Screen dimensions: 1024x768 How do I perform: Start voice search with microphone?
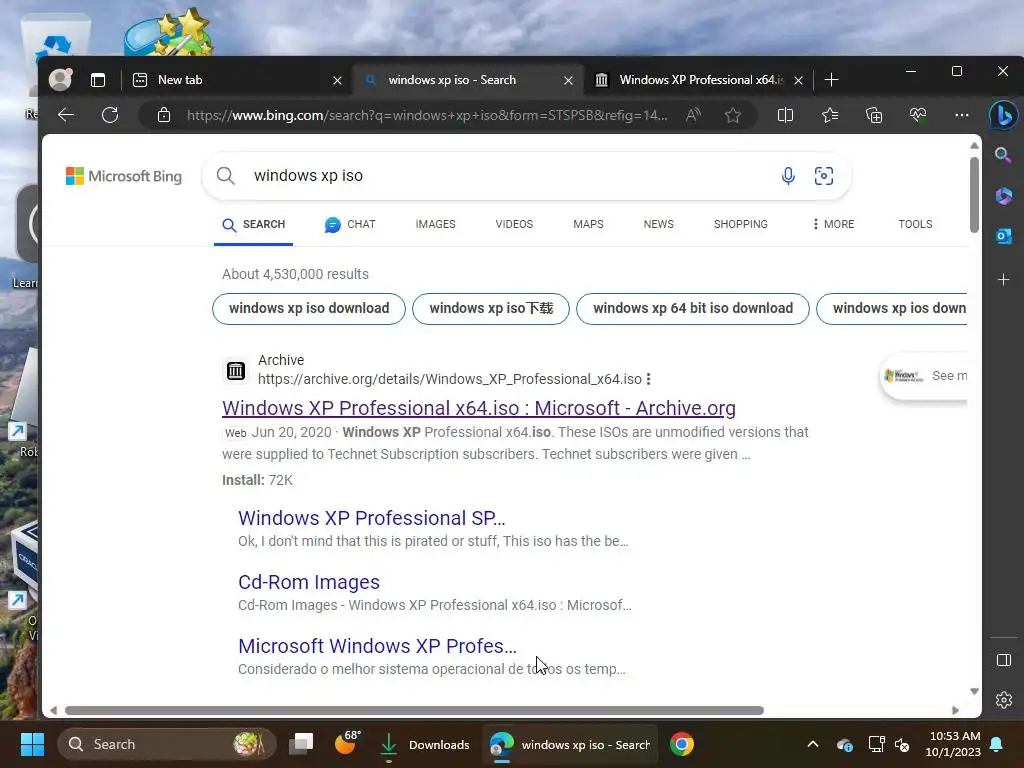pyautogui.click(x=788, y=176)
